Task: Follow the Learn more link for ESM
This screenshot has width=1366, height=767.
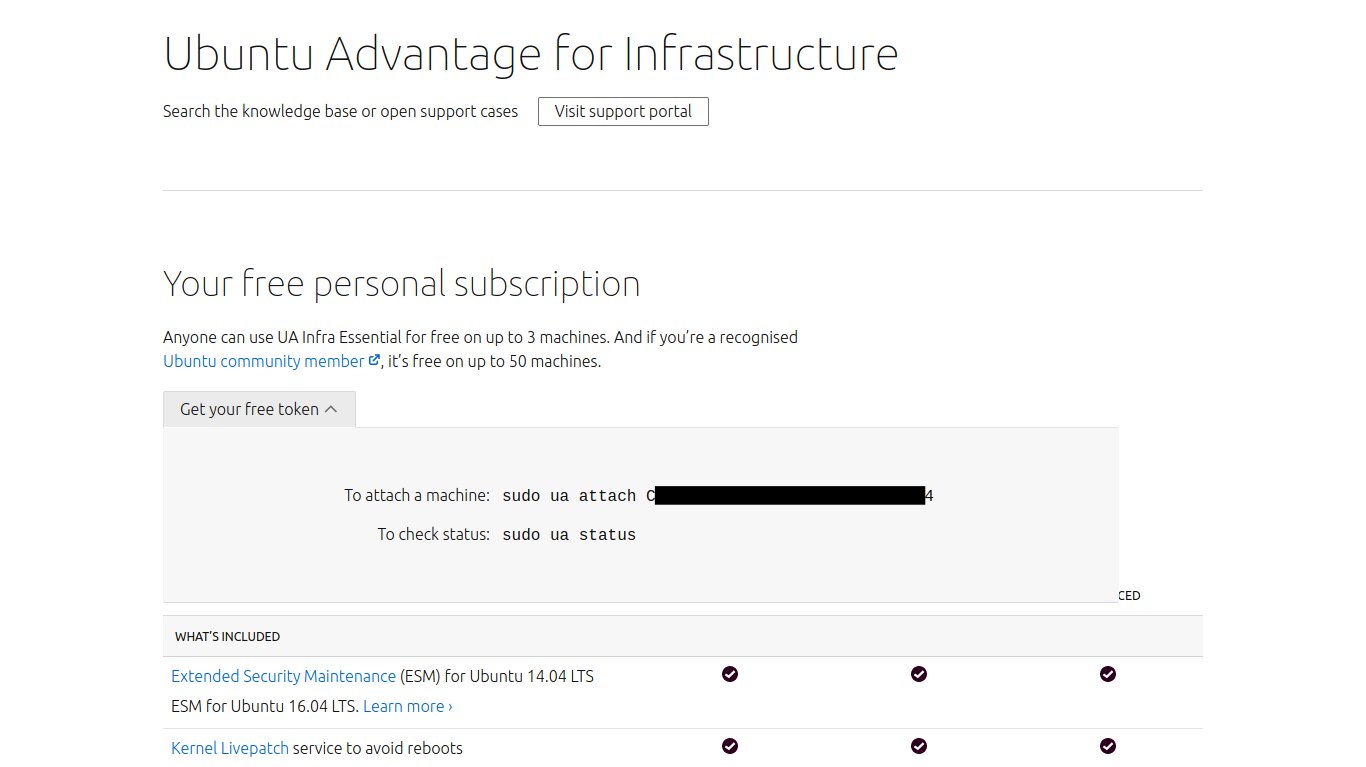Action: 408,706
